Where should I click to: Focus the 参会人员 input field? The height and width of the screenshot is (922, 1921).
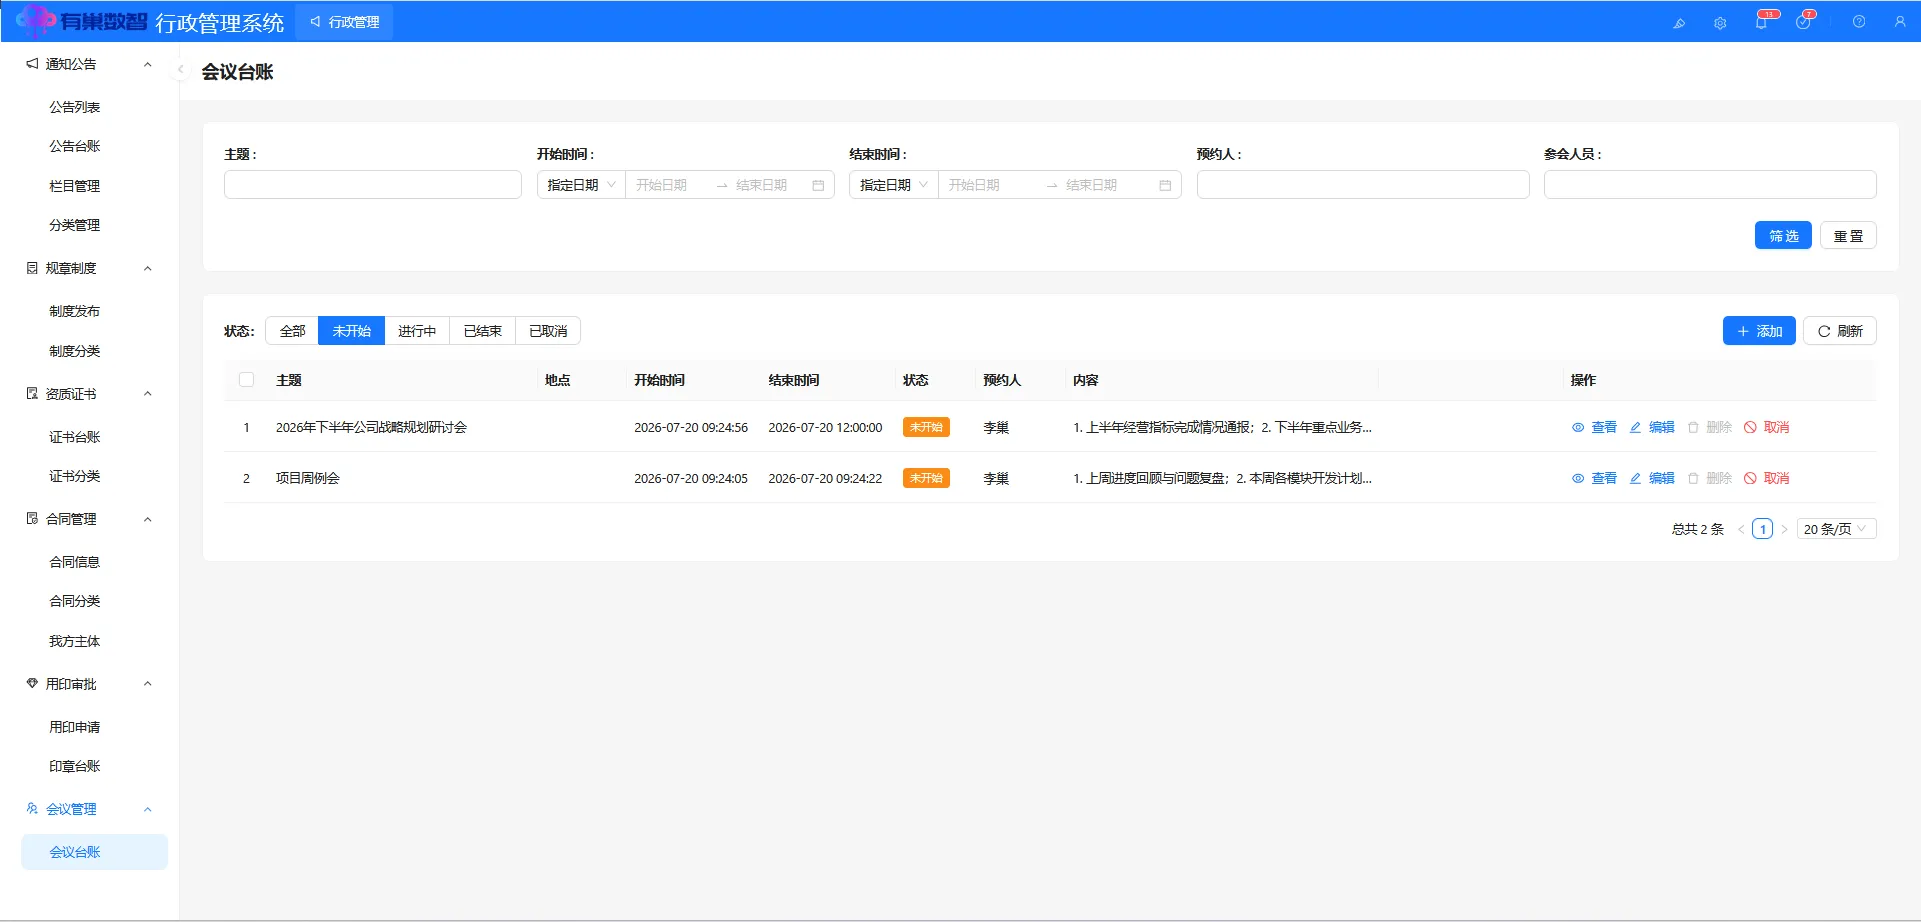point(1710,185)
